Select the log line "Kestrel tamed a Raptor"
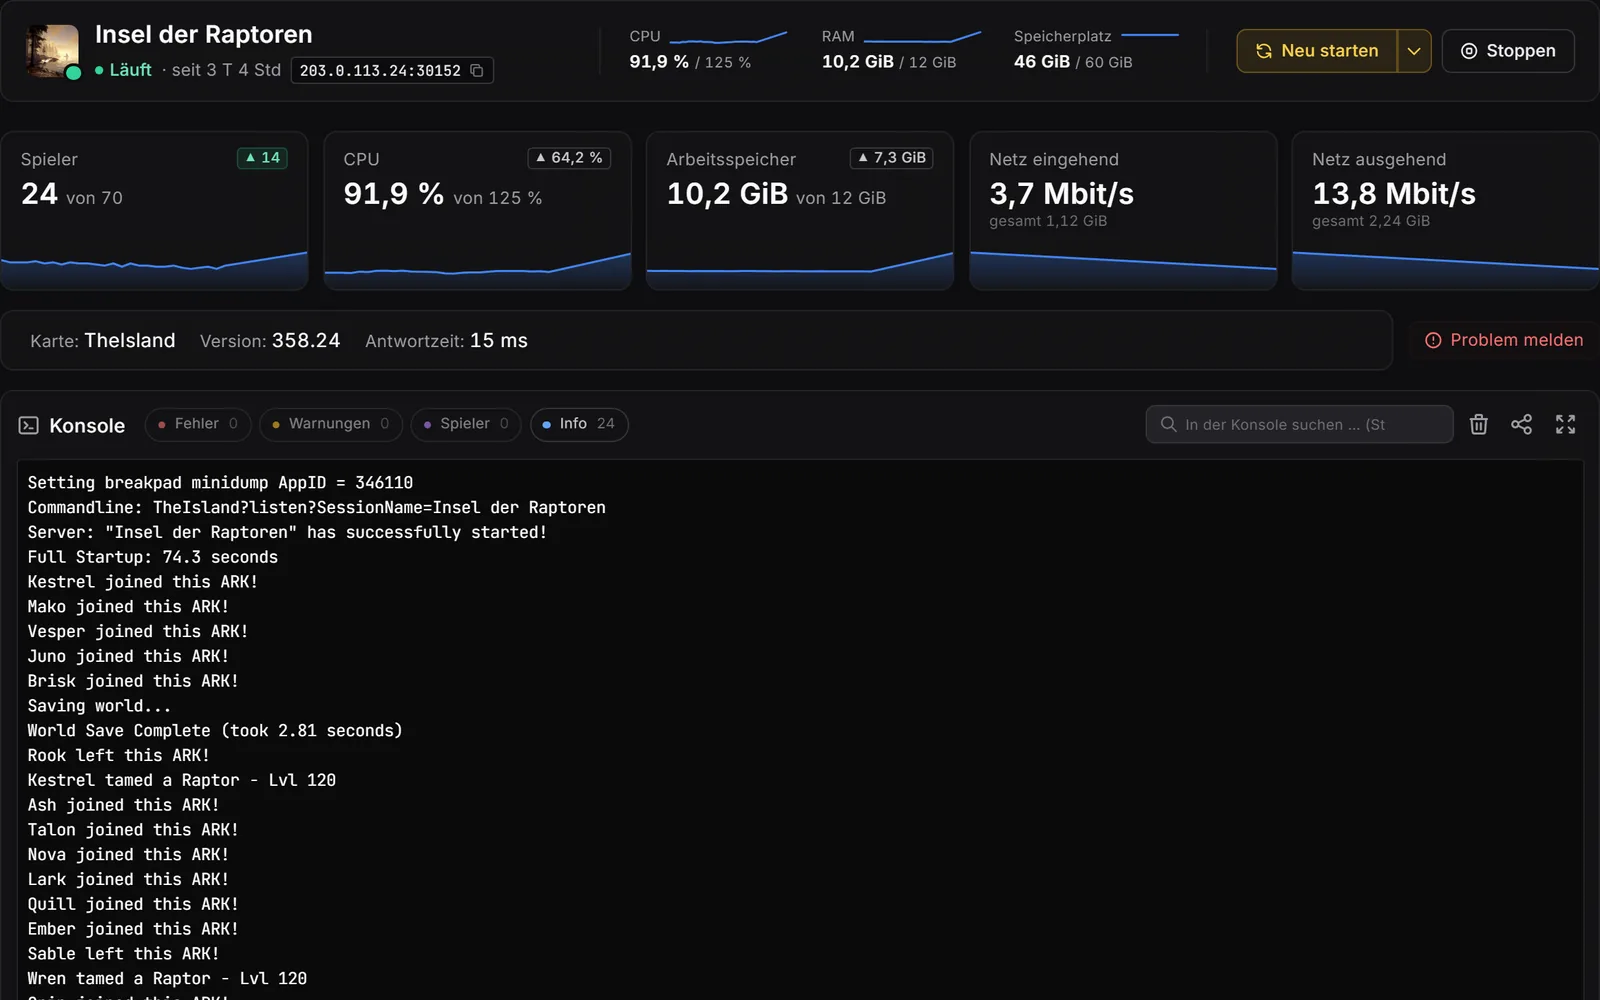The width and height of the screenshot is (1600, 1000). tap(182, 780)
